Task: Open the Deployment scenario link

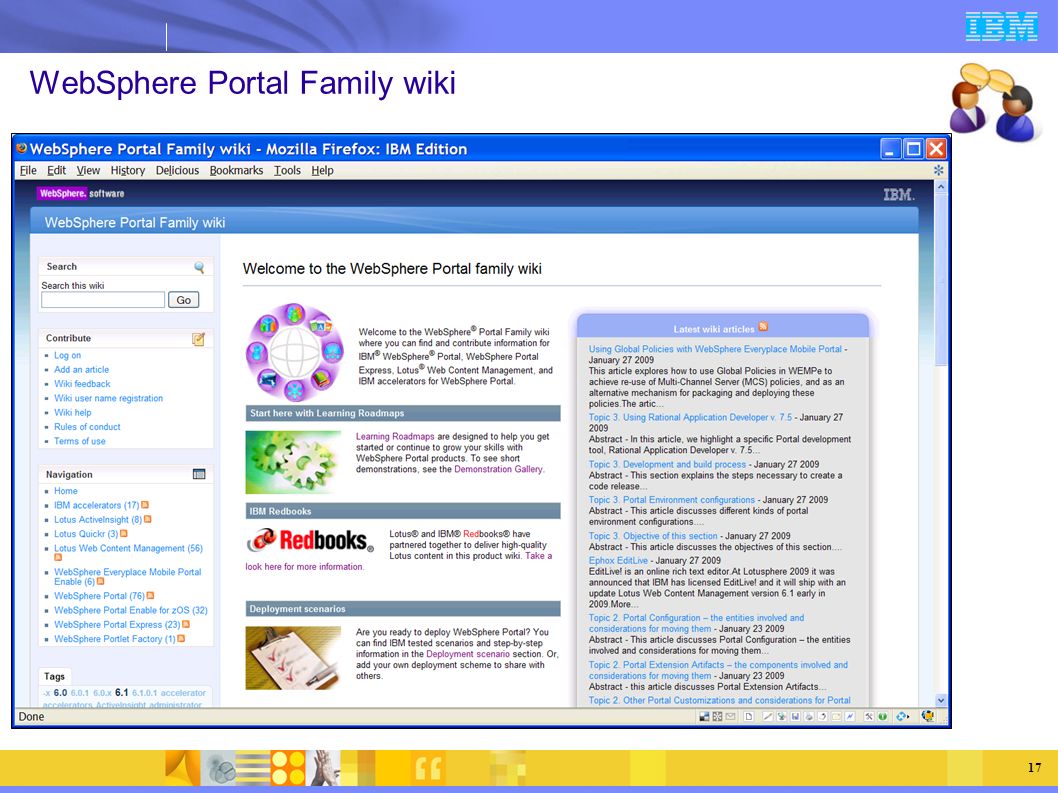Action: [x=468, y=654]
